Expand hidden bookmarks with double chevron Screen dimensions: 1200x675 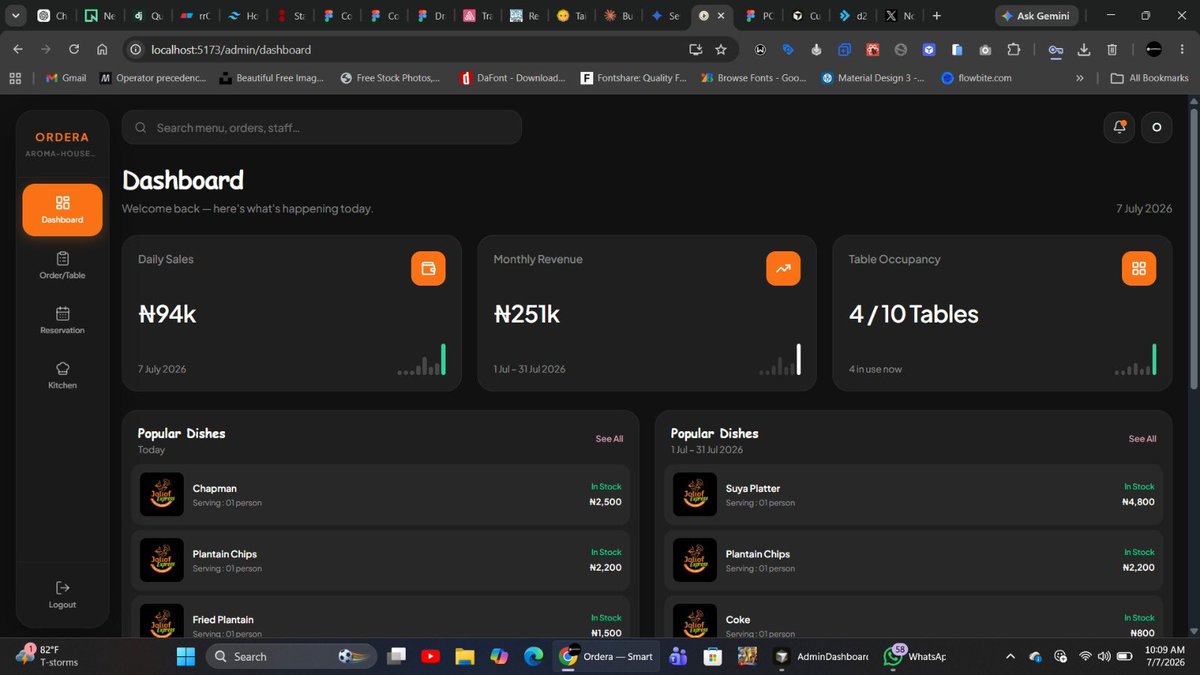tap(1080, 77)
